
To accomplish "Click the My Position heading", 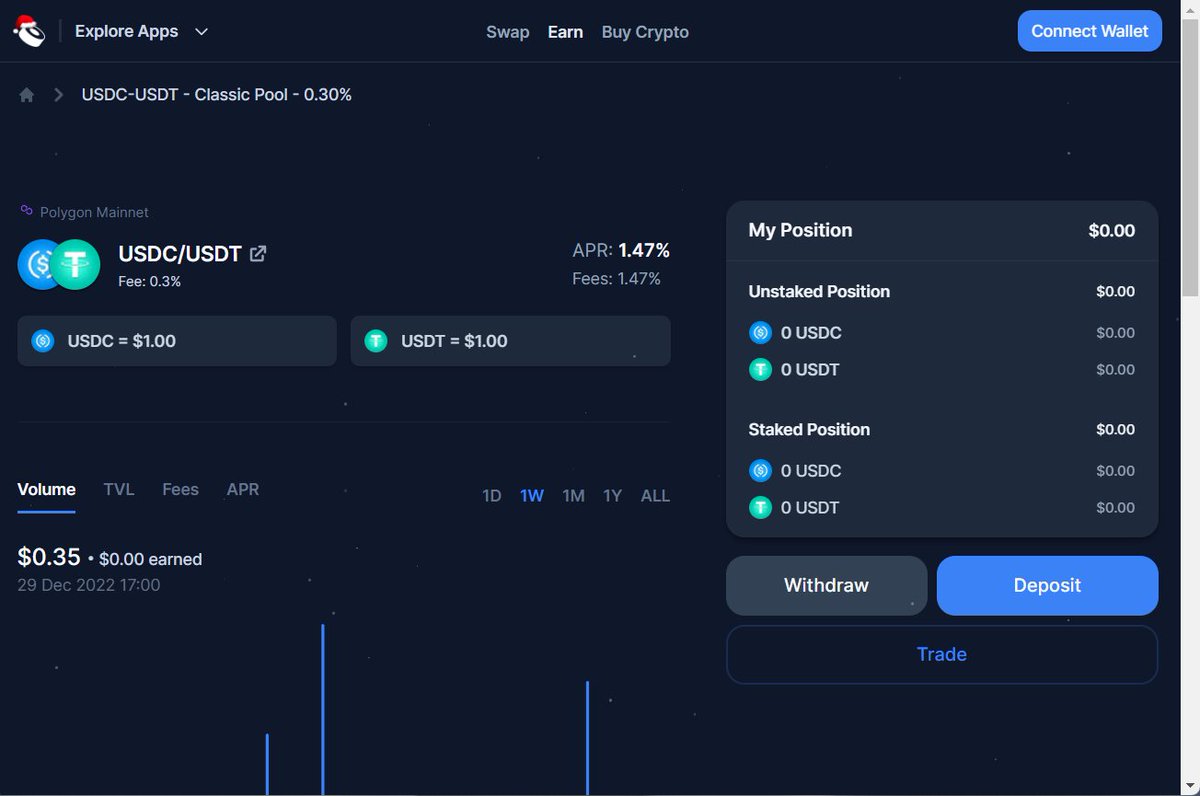I will pyautogui.click(x=800, y=230).
